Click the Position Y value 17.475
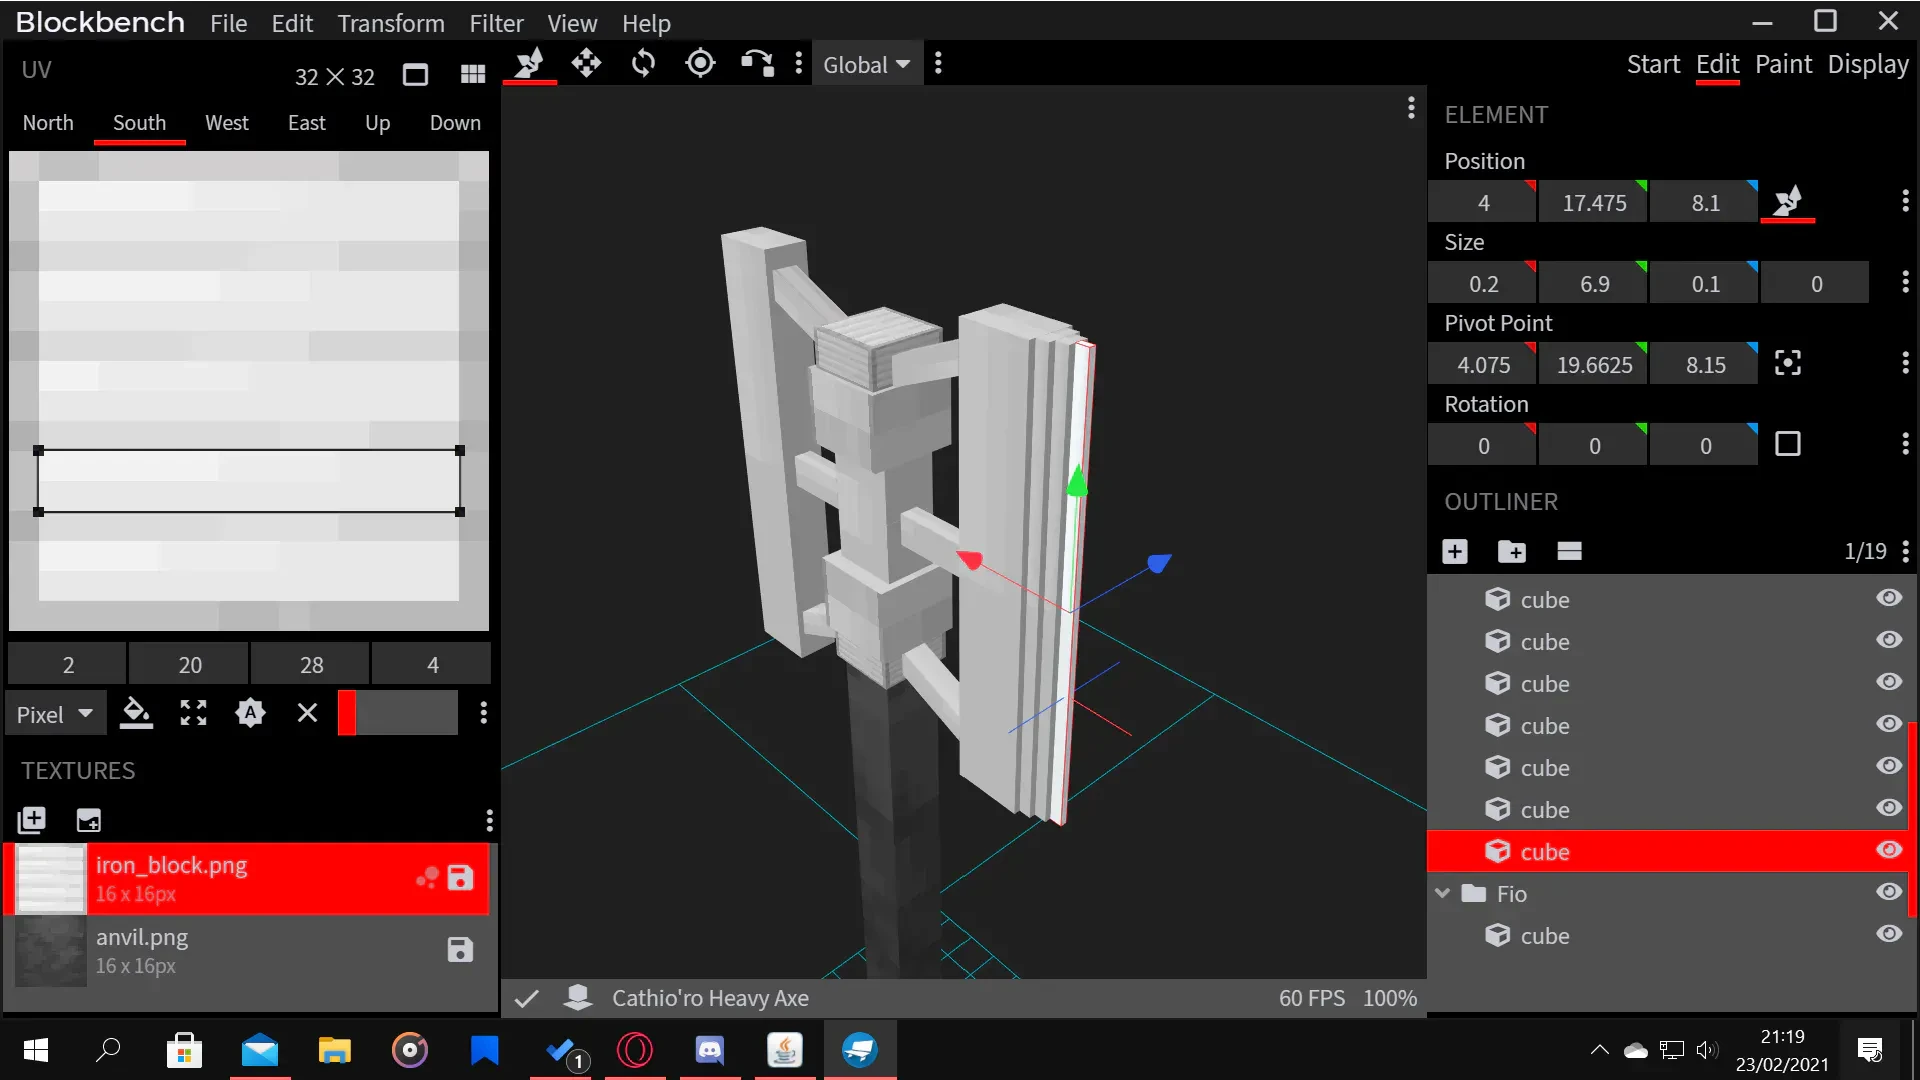This screenshot has width=1920, height=1080. tap(1594, 203)
